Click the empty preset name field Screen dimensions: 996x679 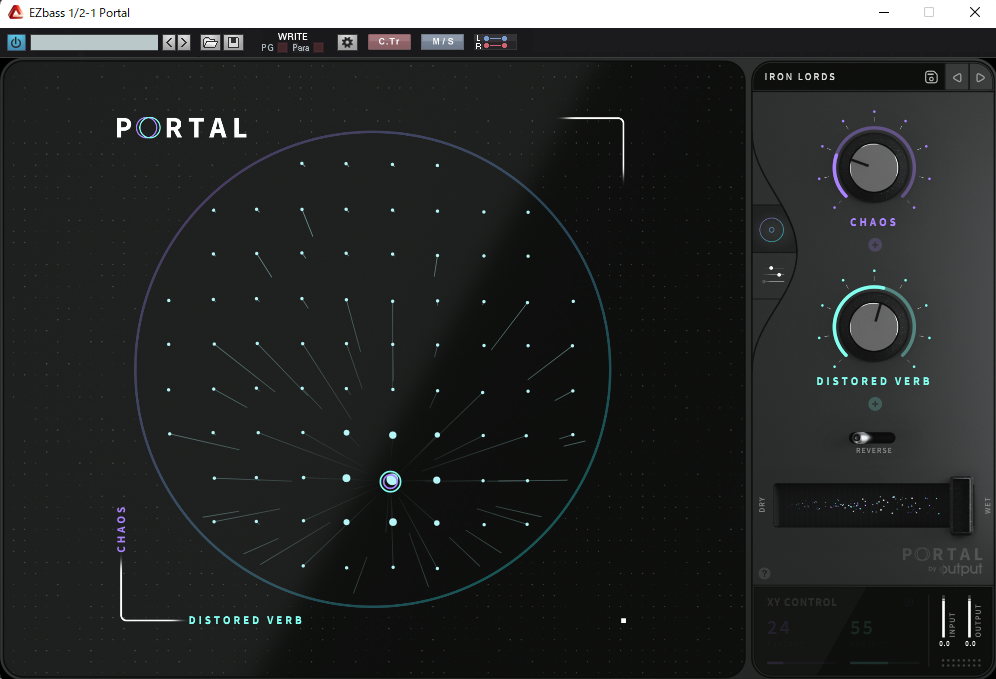coord(94,43)
